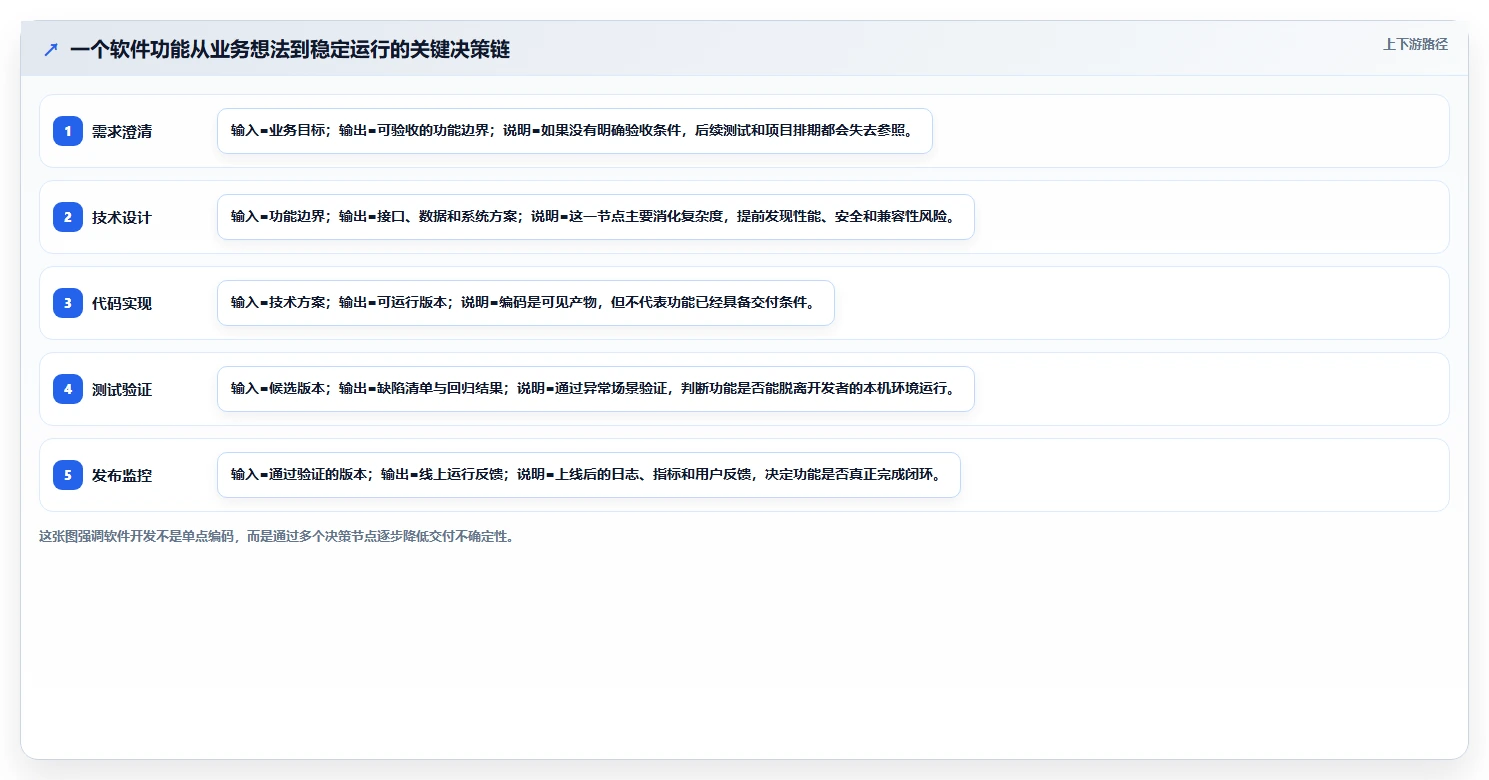
Task: Click the number 5 badge for 发布监控
Action: point(68,475)
